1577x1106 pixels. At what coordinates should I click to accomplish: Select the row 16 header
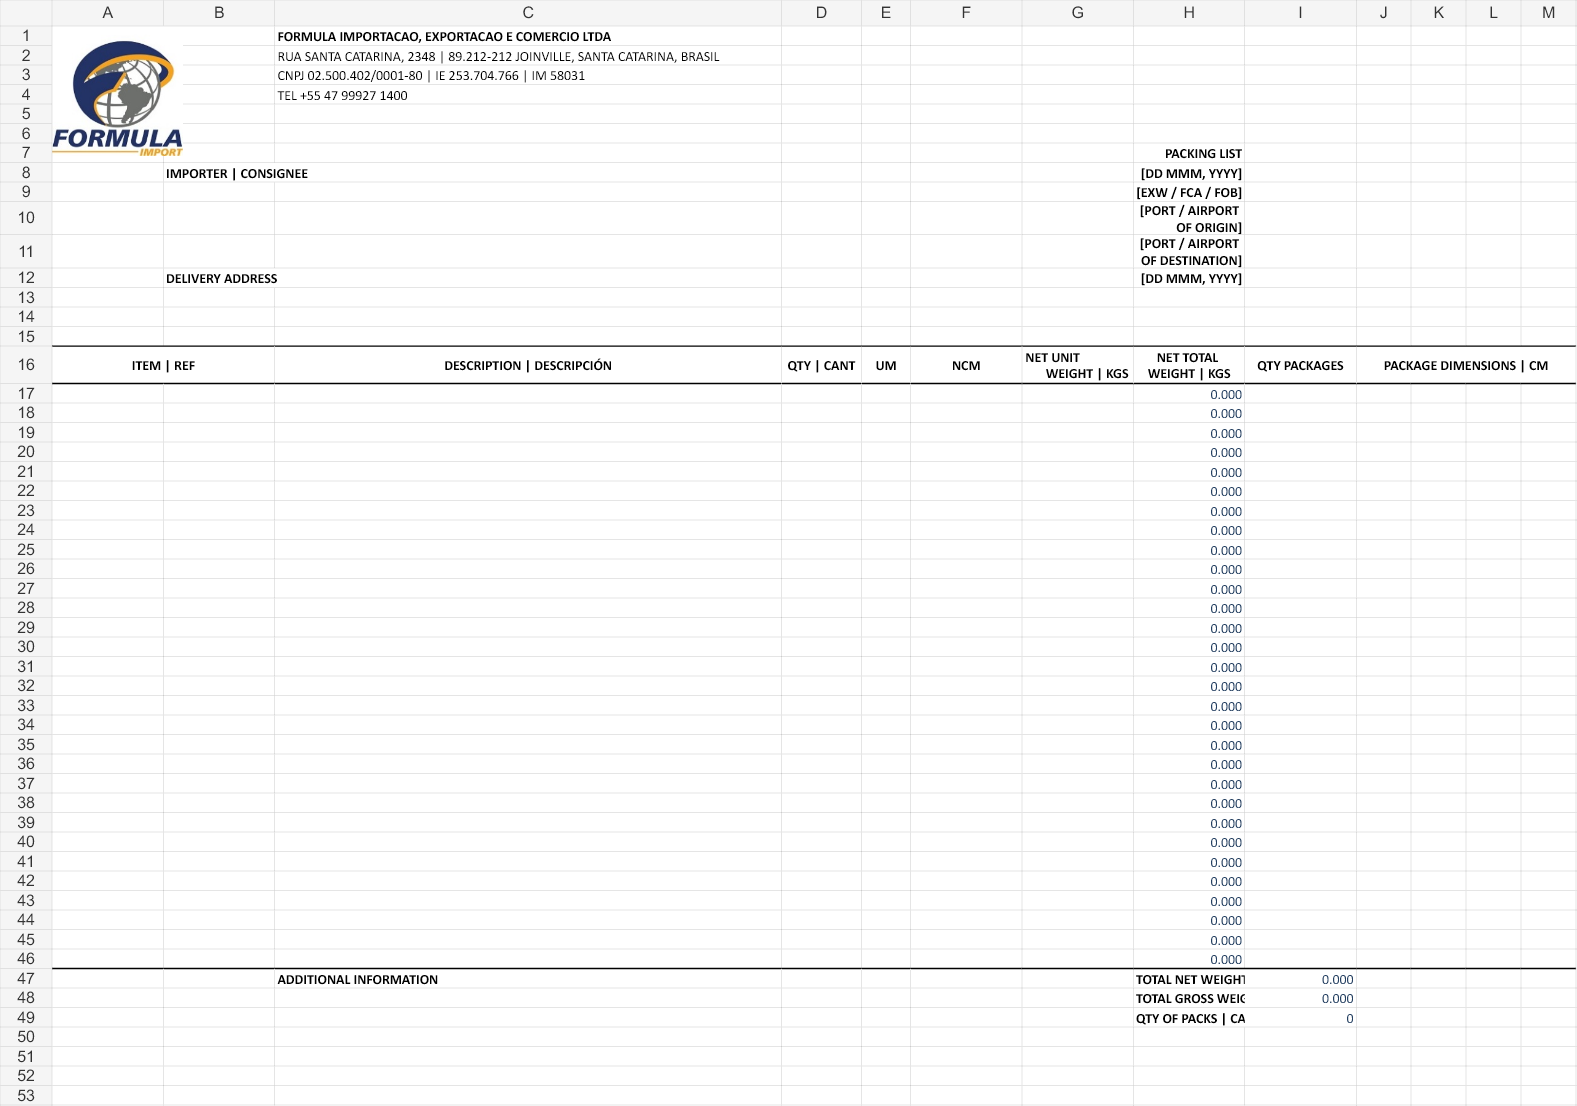[x=26, y=365]
